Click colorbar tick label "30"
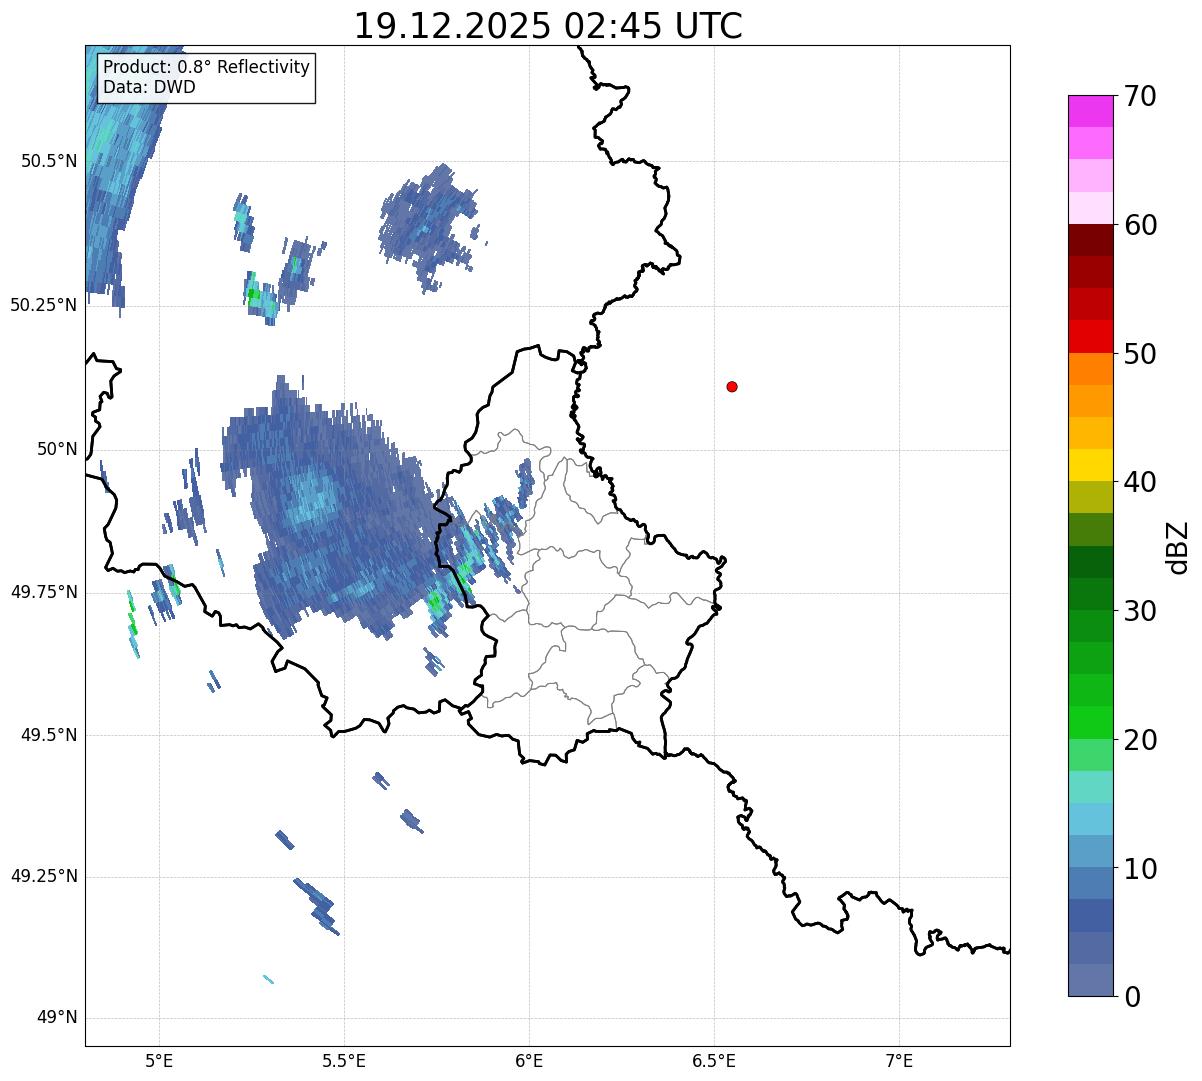The image size is (1202, 1081). (x=1140, y=611)
